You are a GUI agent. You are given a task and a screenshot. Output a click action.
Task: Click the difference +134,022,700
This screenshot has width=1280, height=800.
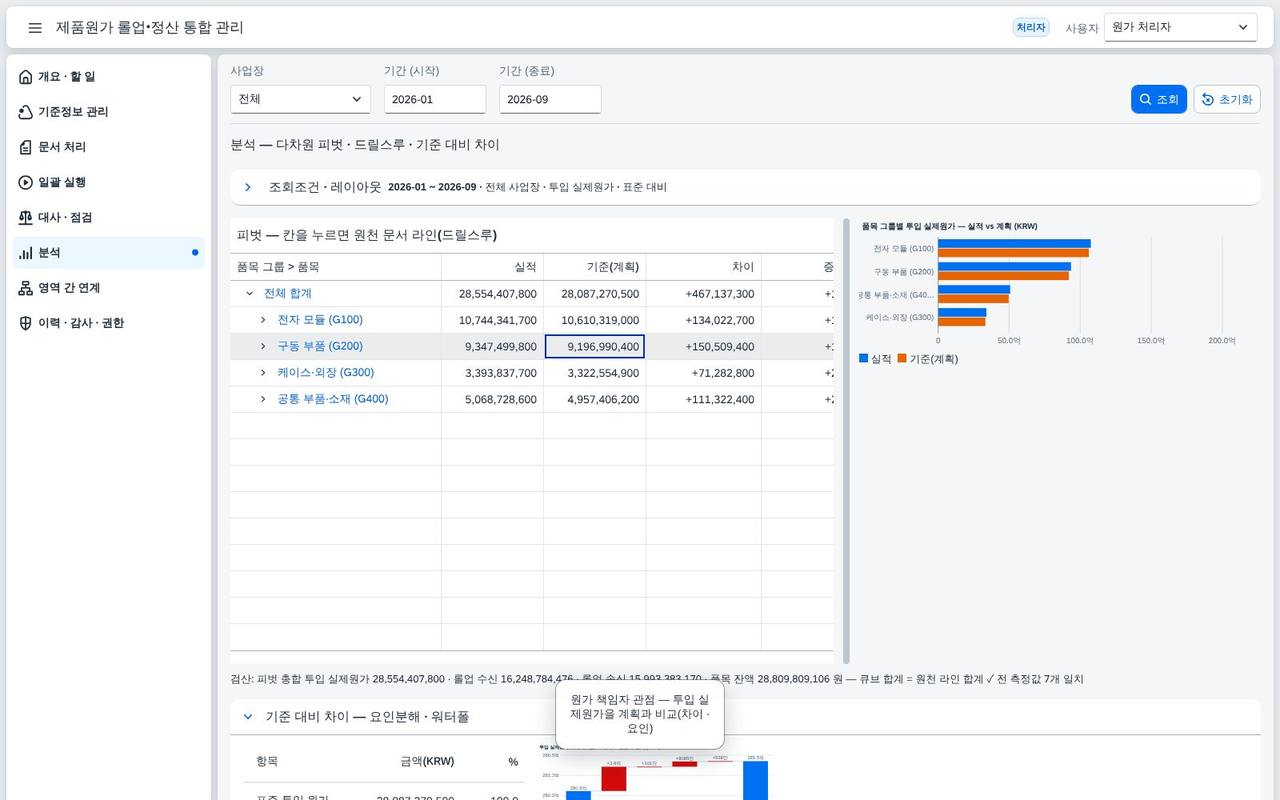pos(720,320)
